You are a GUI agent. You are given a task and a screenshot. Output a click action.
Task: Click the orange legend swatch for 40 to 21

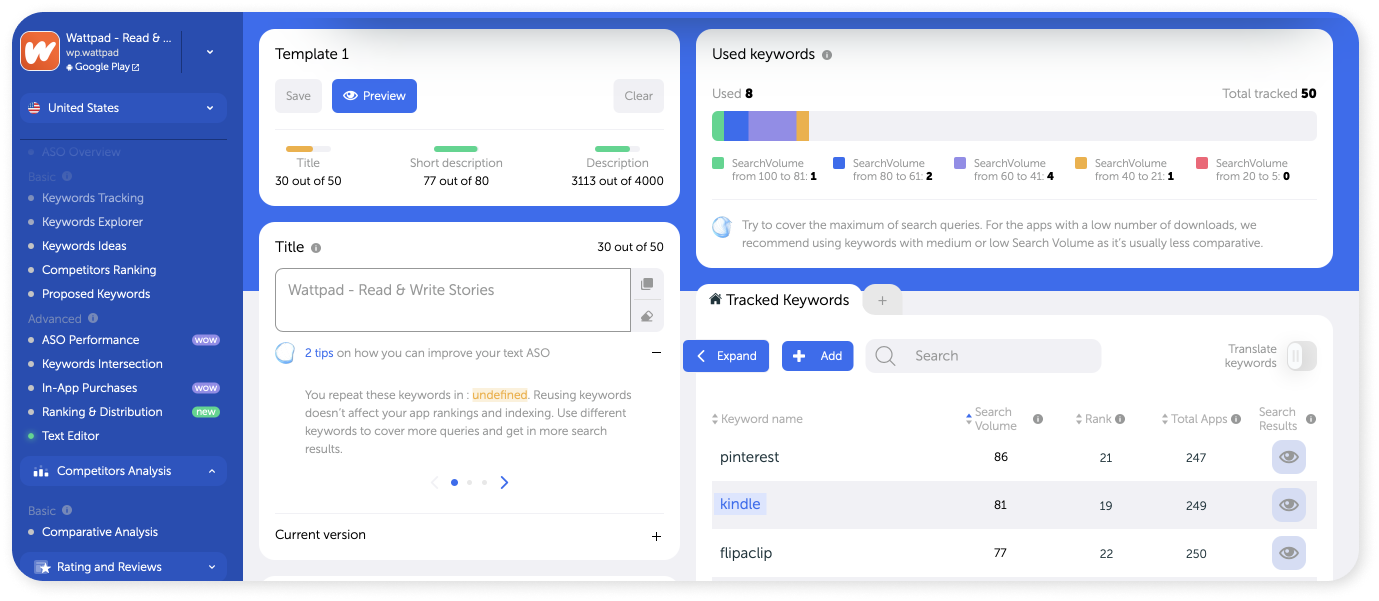[1081, 163]
